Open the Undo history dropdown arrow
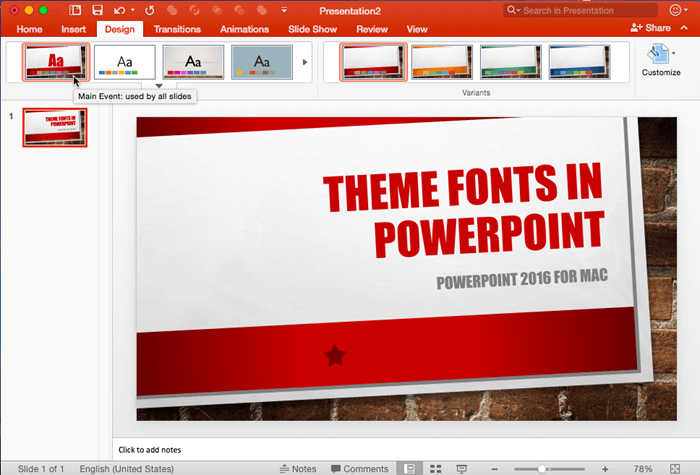The height and width of the screenshot is (475, 700). (133, 10)
